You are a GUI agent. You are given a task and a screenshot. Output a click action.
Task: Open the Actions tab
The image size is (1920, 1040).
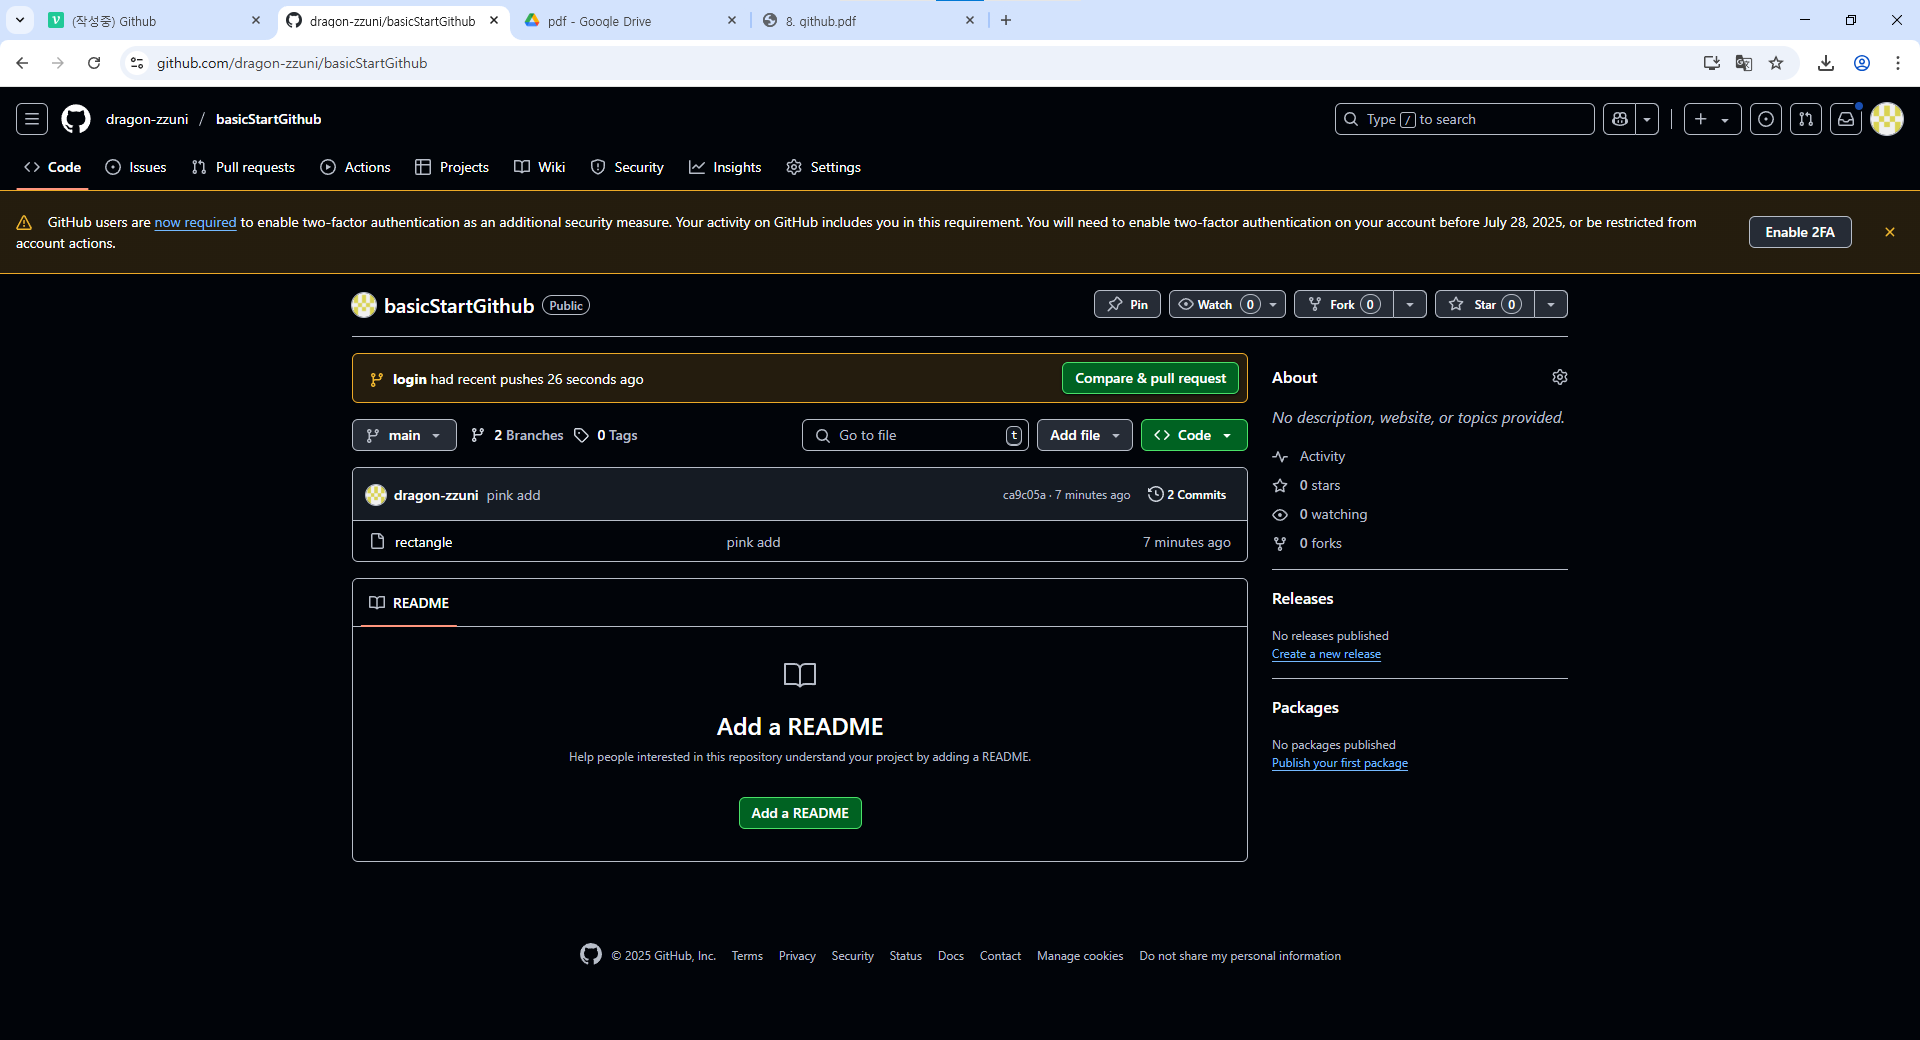coord(355,167)
